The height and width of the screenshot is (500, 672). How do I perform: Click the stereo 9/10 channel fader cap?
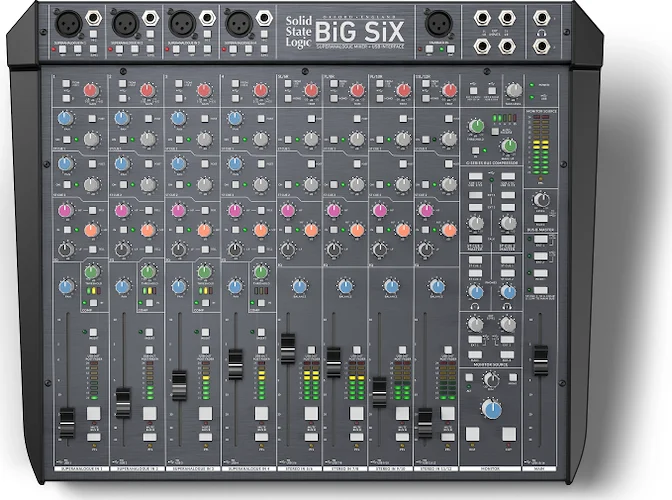click(380, 392)
